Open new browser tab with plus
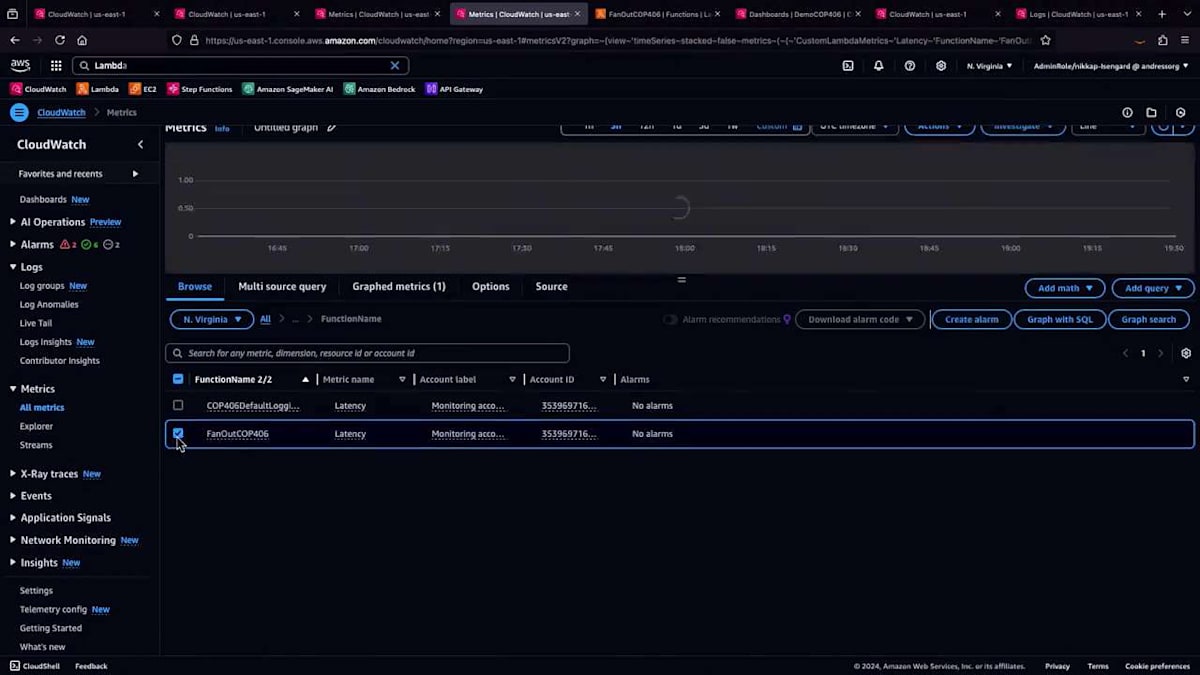This screenshot has height=675, width=1200. pos(1162,14)
